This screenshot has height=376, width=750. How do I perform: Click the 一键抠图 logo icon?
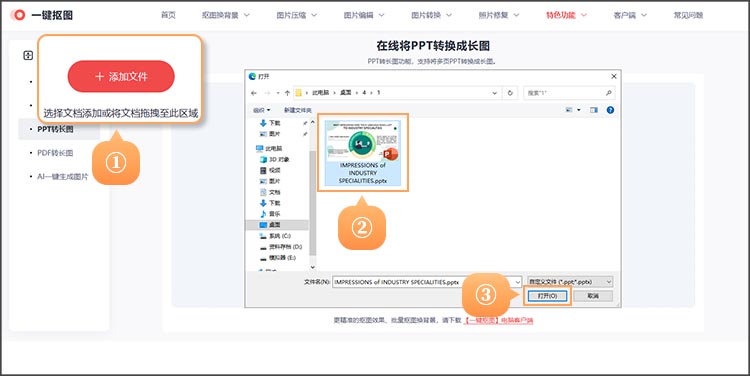(x=18, y=15)
